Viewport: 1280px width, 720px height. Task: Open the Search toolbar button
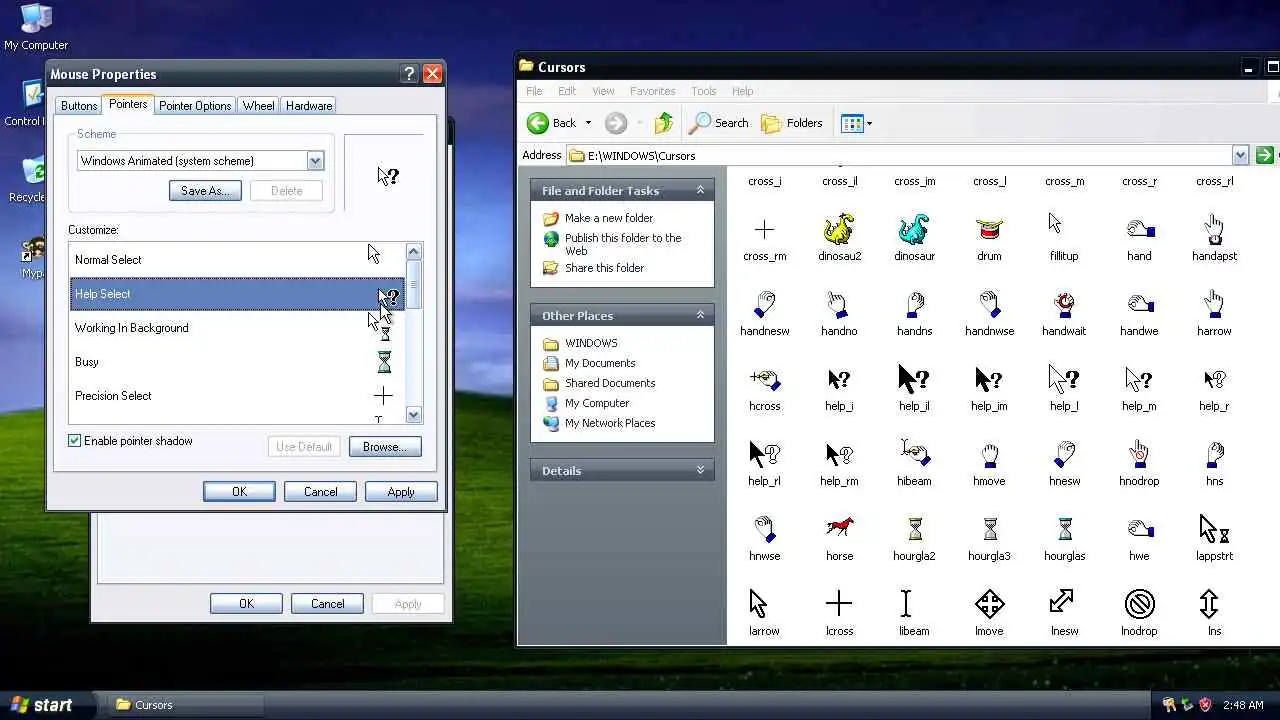719,123
